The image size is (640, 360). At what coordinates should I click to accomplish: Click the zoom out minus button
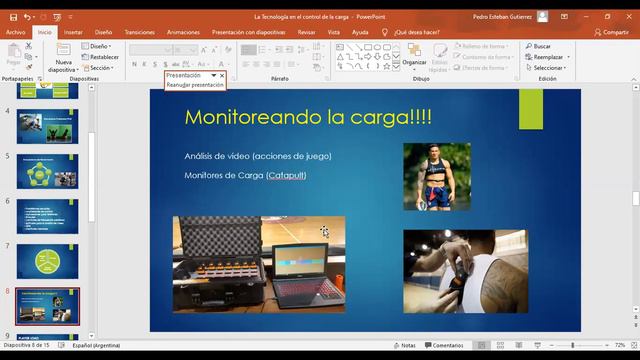pyautogui.click(x=552, y=345)
